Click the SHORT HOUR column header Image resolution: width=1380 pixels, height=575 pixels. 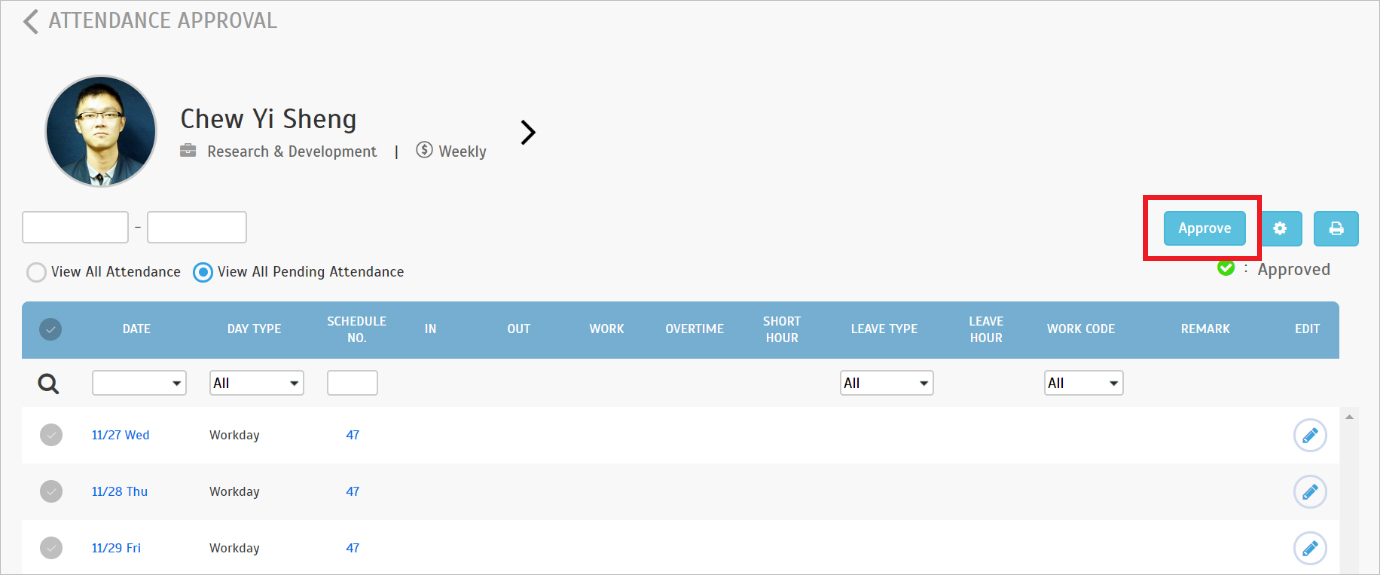pos(782,329)
